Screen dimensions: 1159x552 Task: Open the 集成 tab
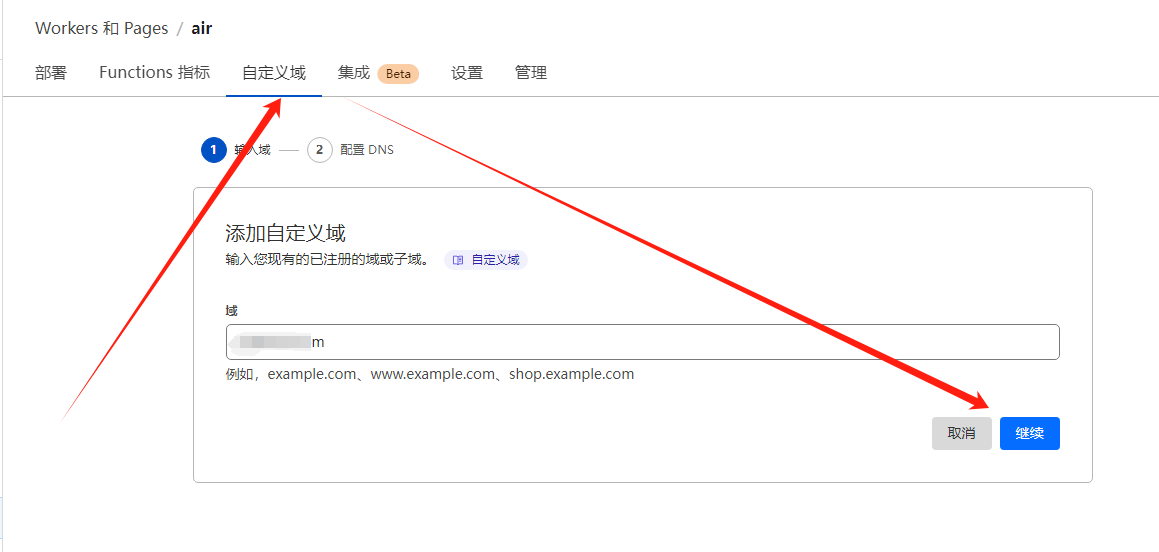(x=354, y=73)
